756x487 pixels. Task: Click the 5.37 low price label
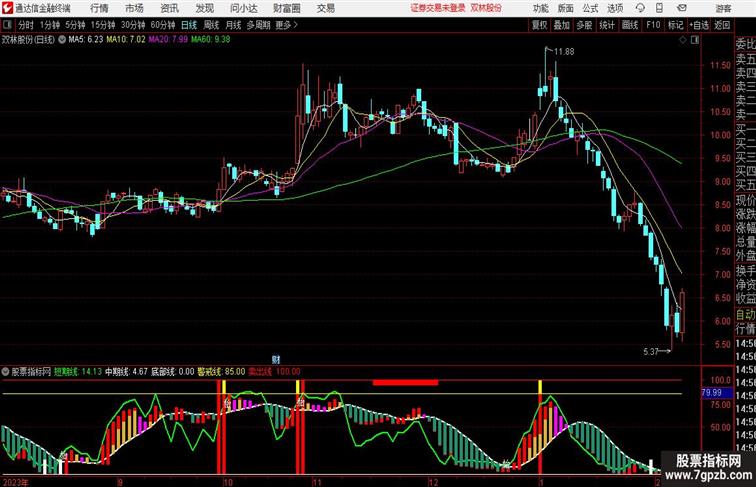click(651, 352)
